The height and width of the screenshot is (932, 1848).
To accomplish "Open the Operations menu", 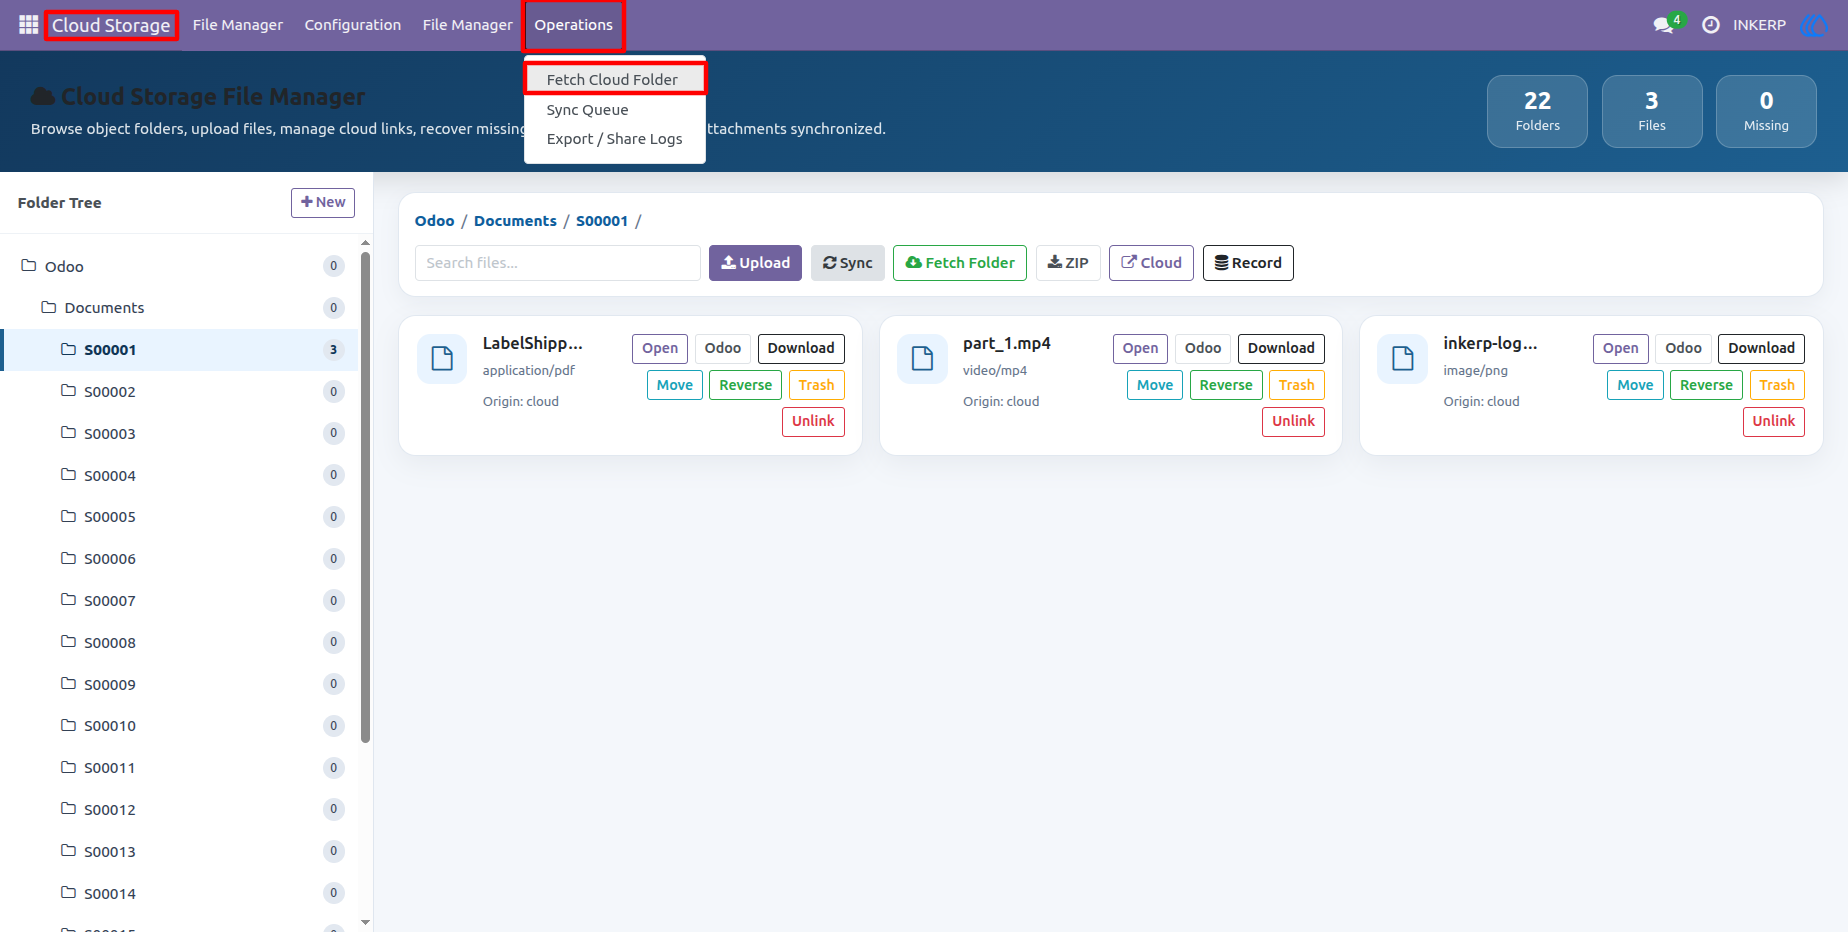I will point(574,25).
